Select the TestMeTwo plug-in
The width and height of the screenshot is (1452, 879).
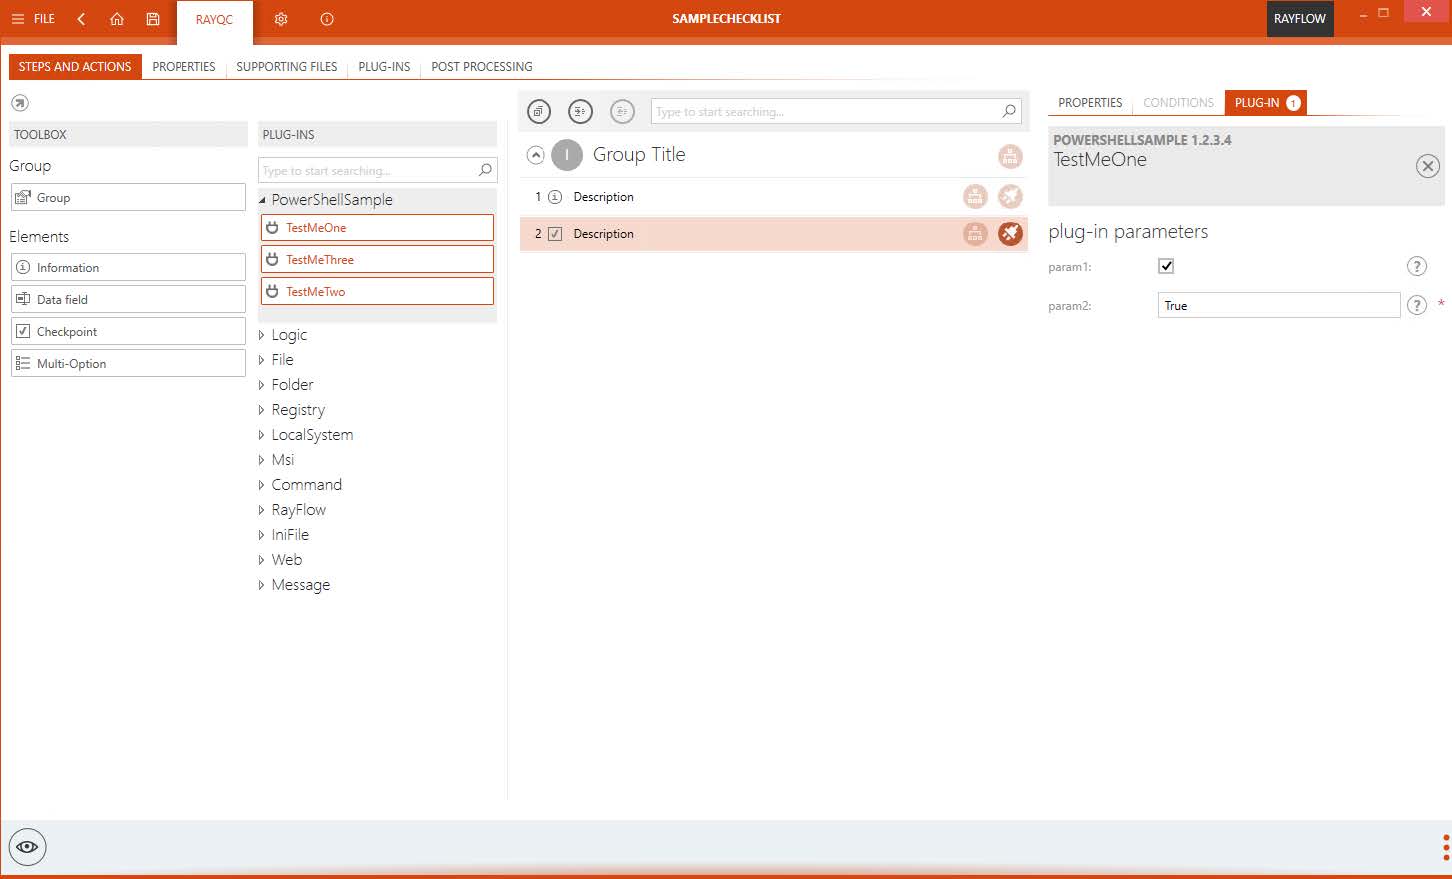[377, 291]
